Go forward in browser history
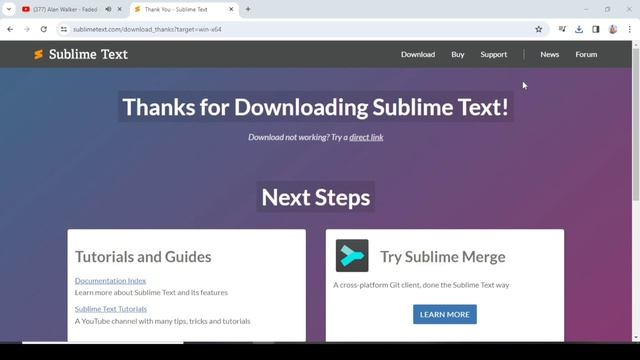 click(x=27, y=29)
